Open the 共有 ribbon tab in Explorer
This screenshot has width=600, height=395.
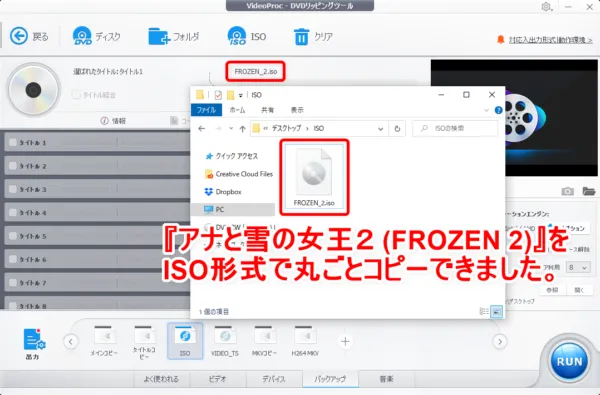[267, 110]
